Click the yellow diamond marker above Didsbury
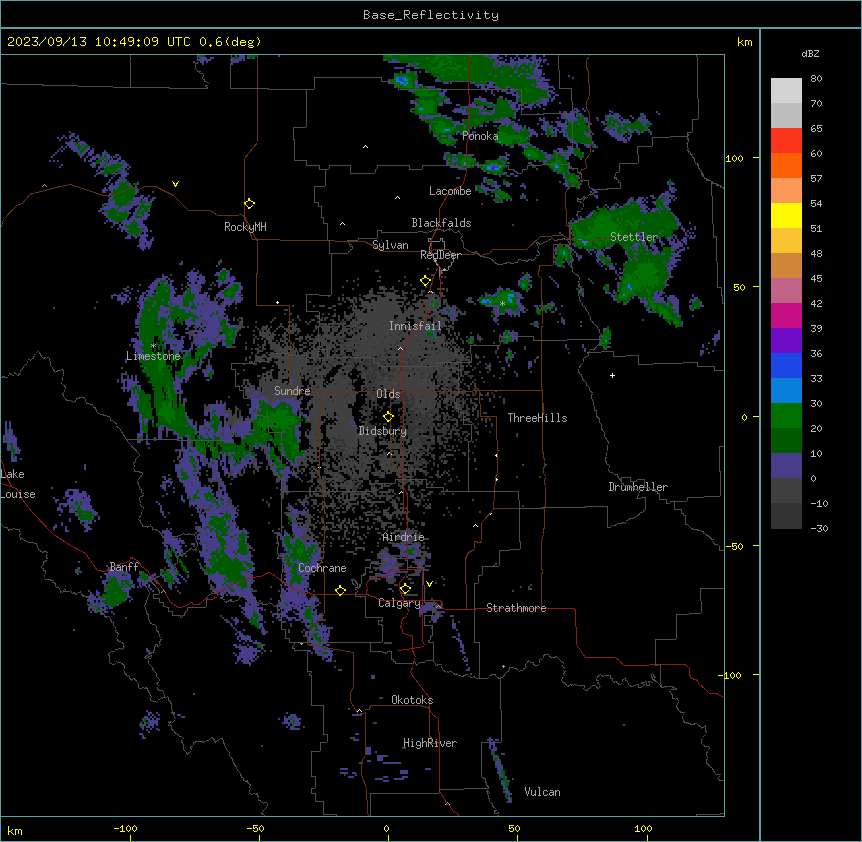The width and height of the screenshot is (862, 842). (388, 417)
